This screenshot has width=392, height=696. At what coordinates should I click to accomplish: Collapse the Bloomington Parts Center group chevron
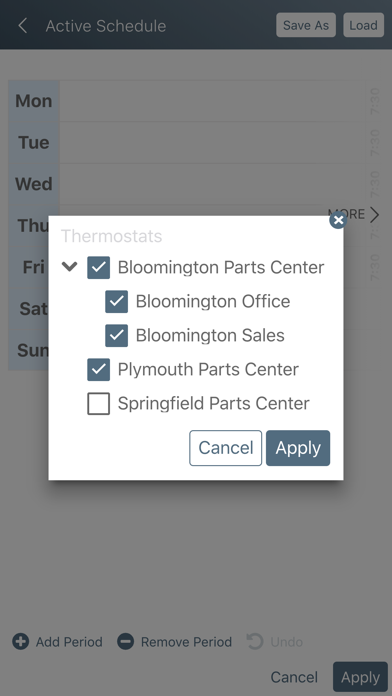pyautogui.click(x=69, y=267)
